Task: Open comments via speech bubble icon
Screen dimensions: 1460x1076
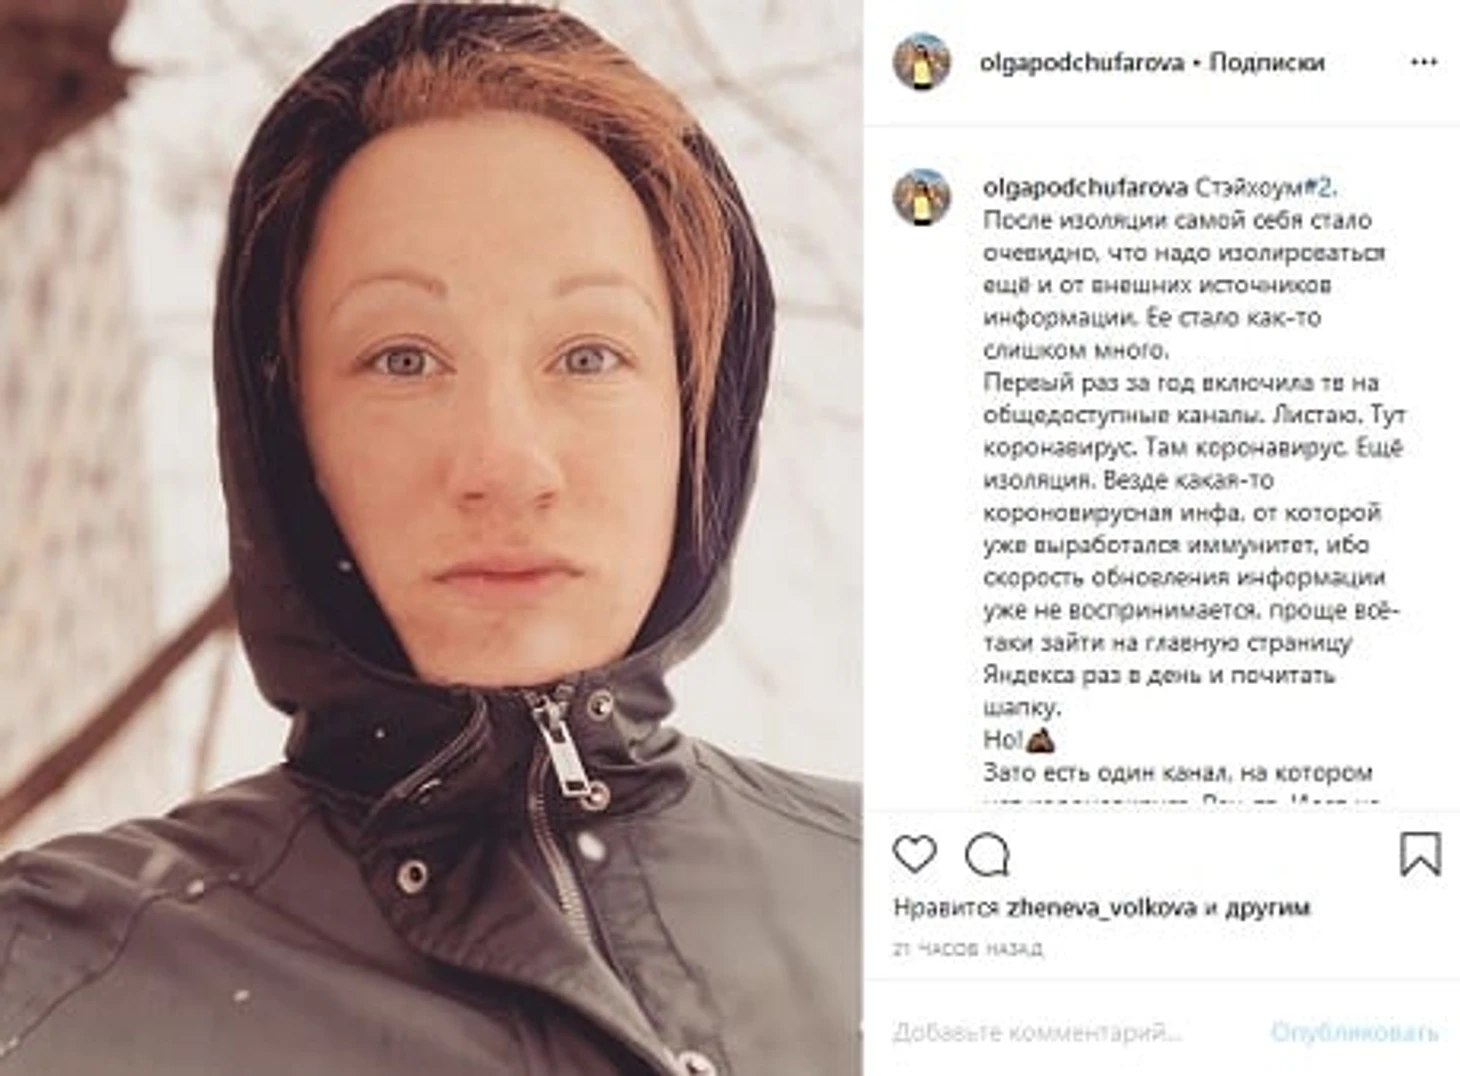Action: (987, 855)
